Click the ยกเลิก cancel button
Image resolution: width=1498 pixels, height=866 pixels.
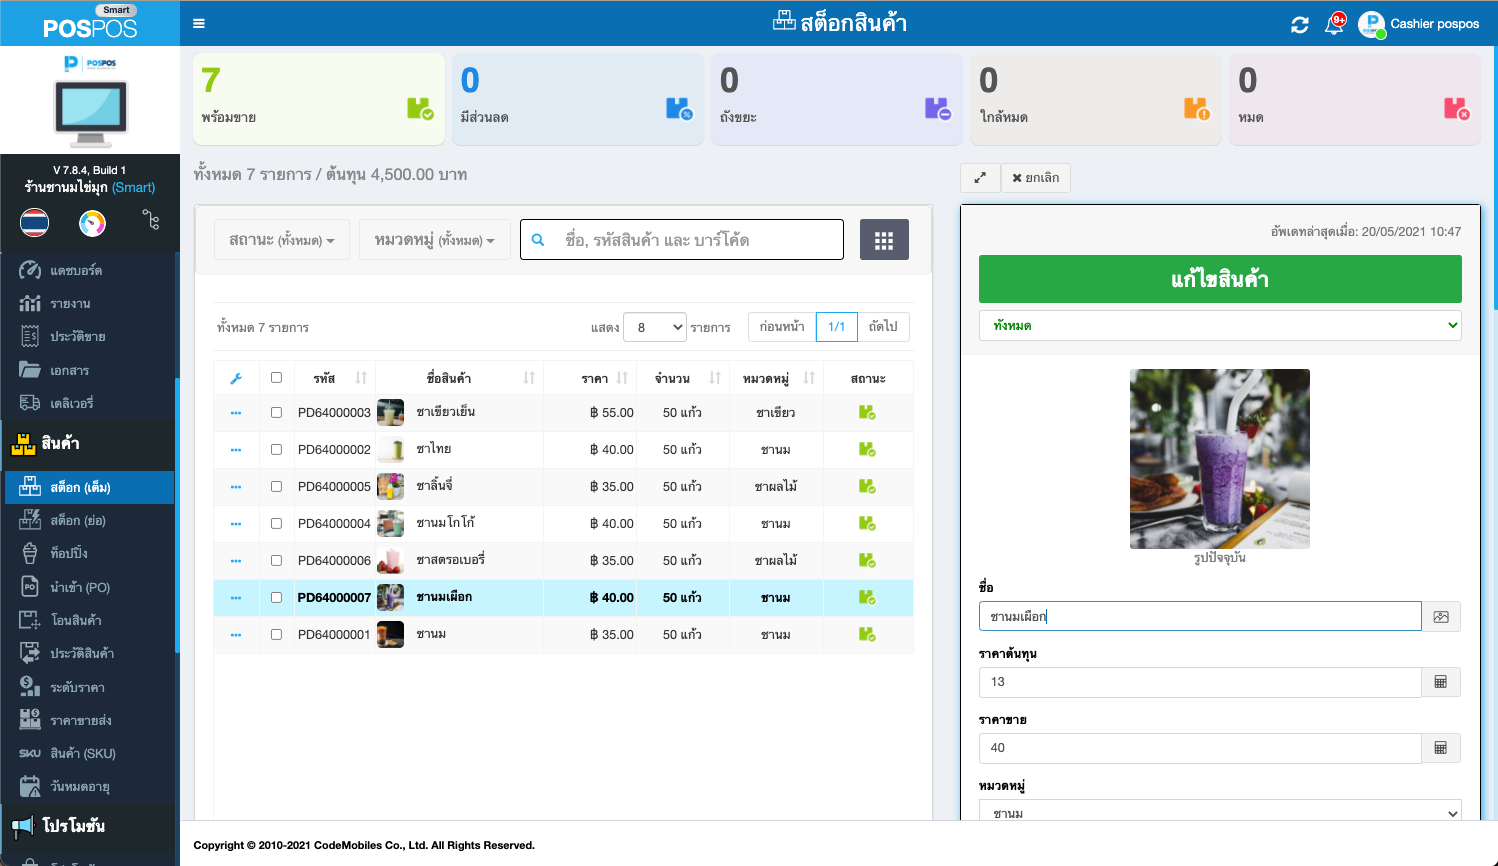(x=1035, y=178)
